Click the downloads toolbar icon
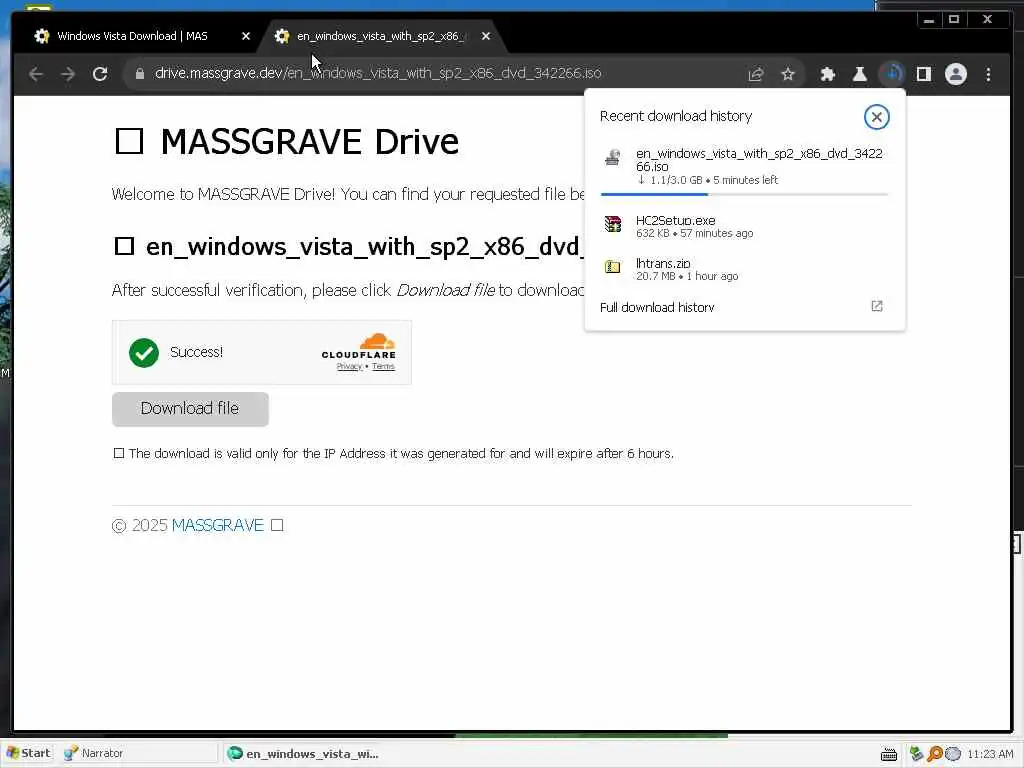The image size is (1024, 768). pos(892,74)
